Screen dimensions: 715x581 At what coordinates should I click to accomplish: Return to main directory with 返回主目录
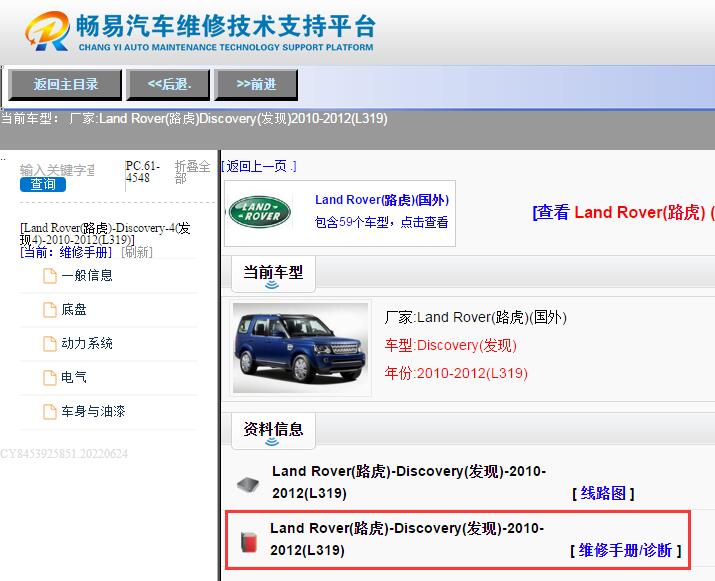65,84
